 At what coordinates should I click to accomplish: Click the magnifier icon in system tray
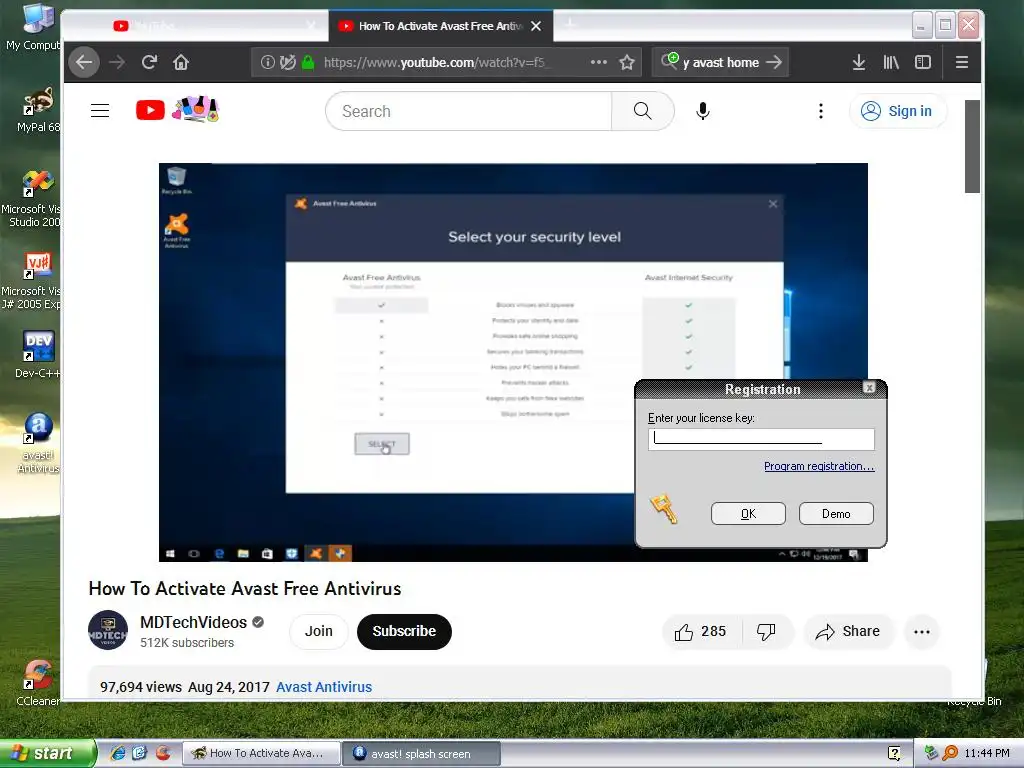[x=950, y=753]
